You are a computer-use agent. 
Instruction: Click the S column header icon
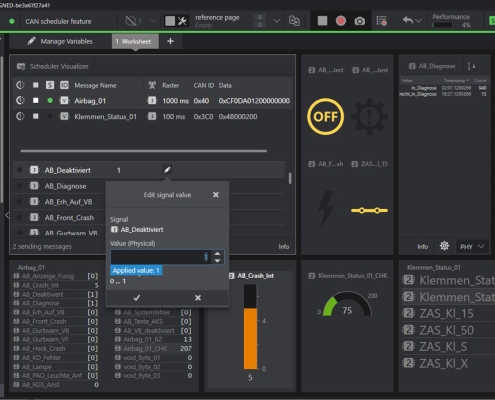pyautogui.click(x=50, y=85)
